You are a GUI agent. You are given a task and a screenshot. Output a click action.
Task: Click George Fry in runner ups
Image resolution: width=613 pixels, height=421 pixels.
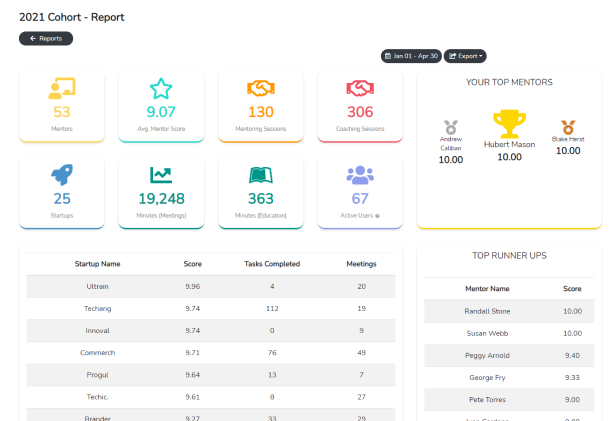click(487, 378)
